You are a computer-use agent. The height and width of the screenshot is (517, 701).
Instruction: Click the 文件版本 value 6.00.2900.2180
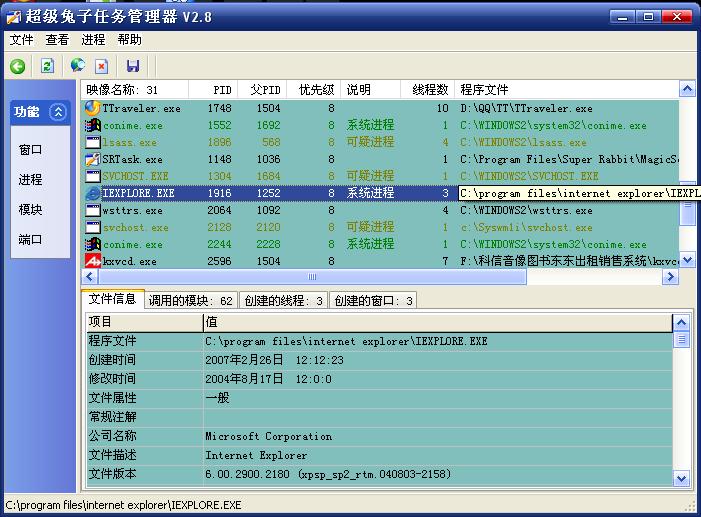click(247, 474)
